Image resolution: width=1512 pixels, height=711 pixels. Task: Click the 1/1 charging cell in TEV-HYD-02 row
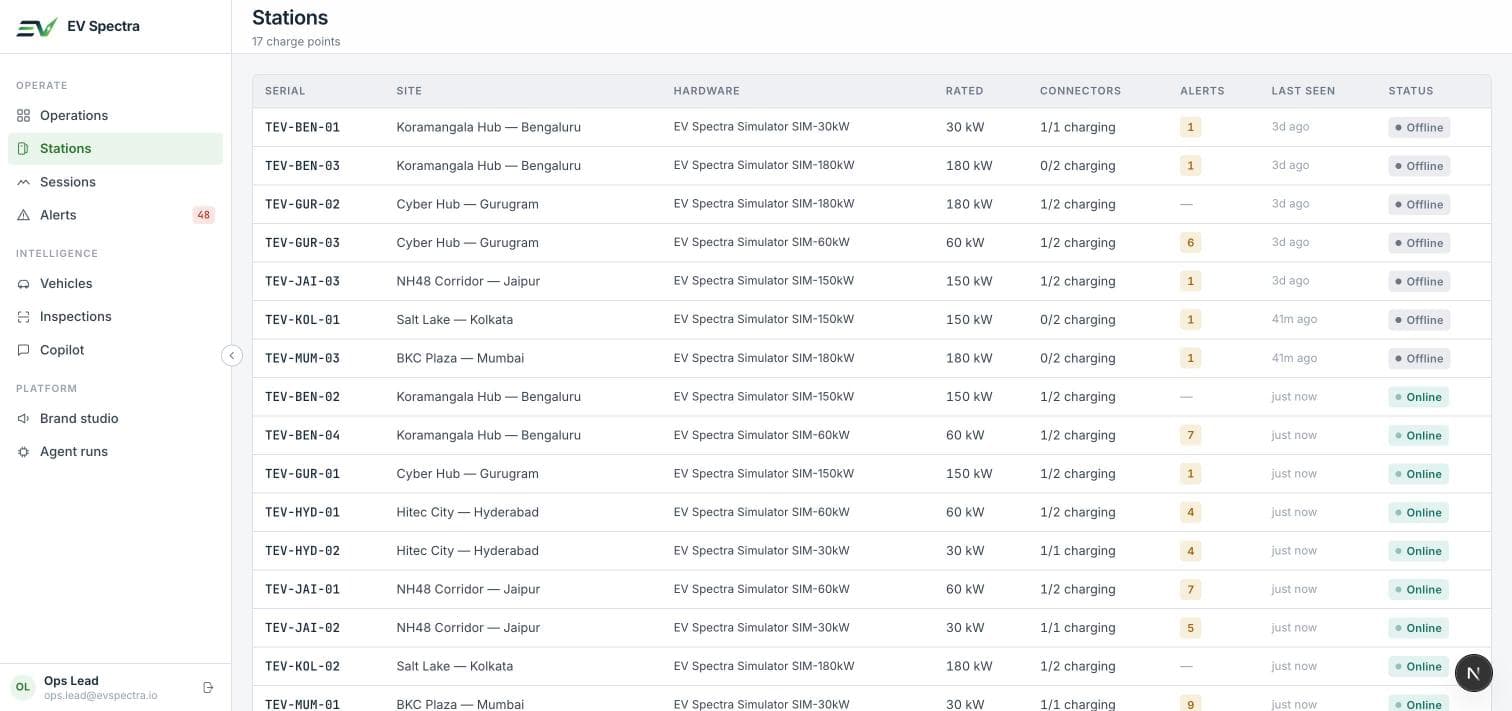1077,551
